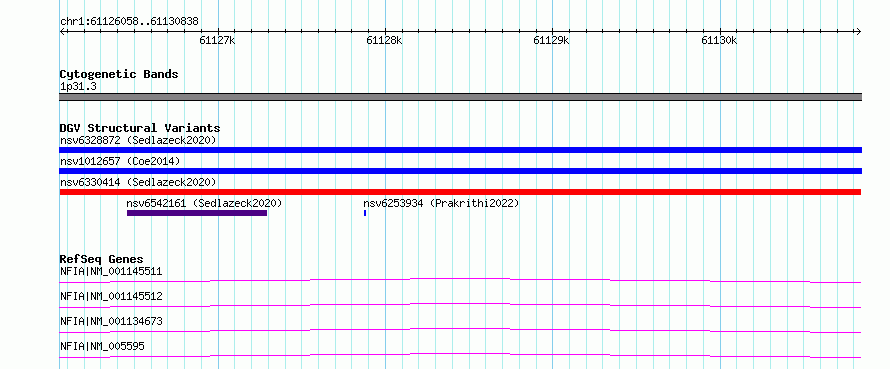This screenshot has width=890, height=369.
Task: Select the DGV Structural Variants track title
Action: (x=140, y=128)
